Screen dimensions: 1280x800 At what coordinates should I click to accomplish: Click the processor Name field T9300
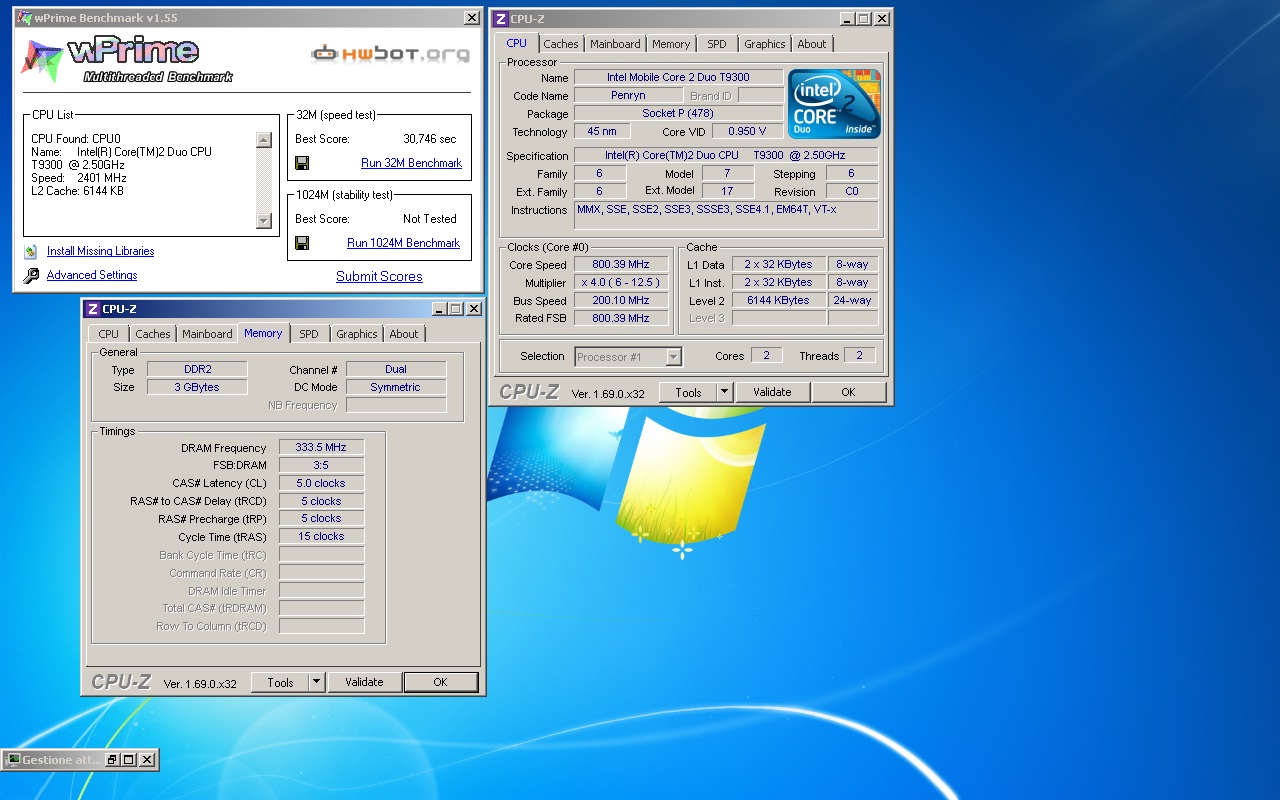pos(678,78)
